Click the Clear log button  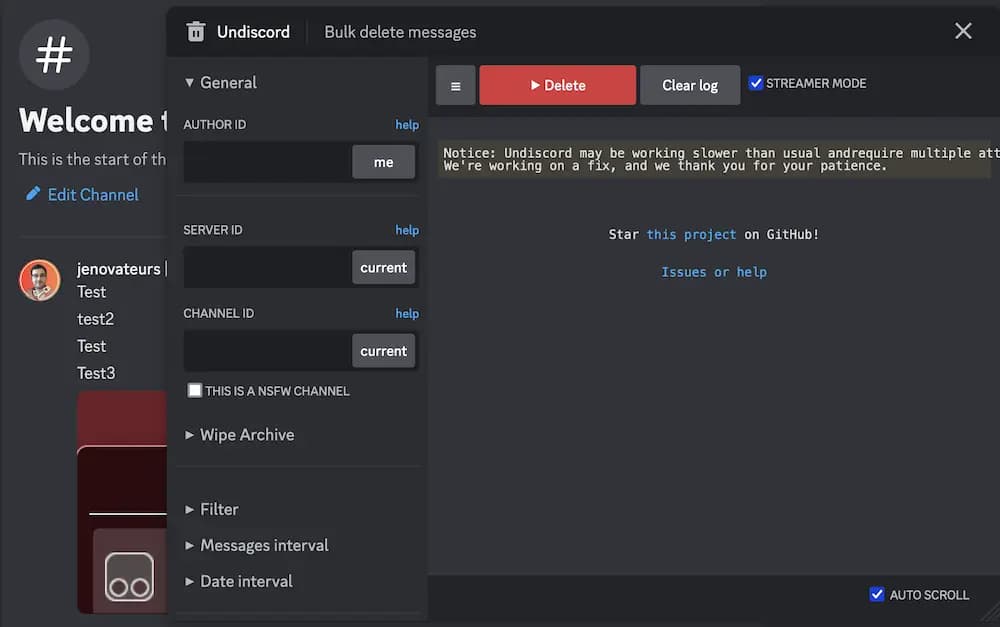pos(690,86)
